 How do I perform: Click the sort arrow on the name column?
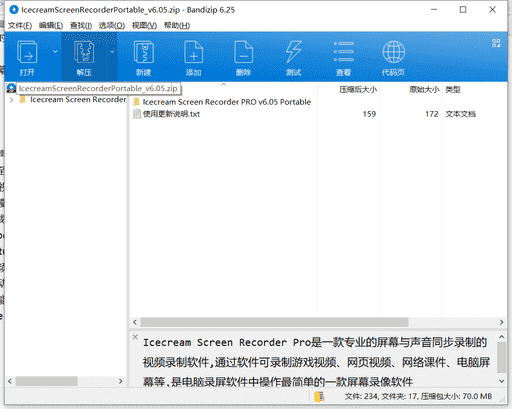(224, 85)
